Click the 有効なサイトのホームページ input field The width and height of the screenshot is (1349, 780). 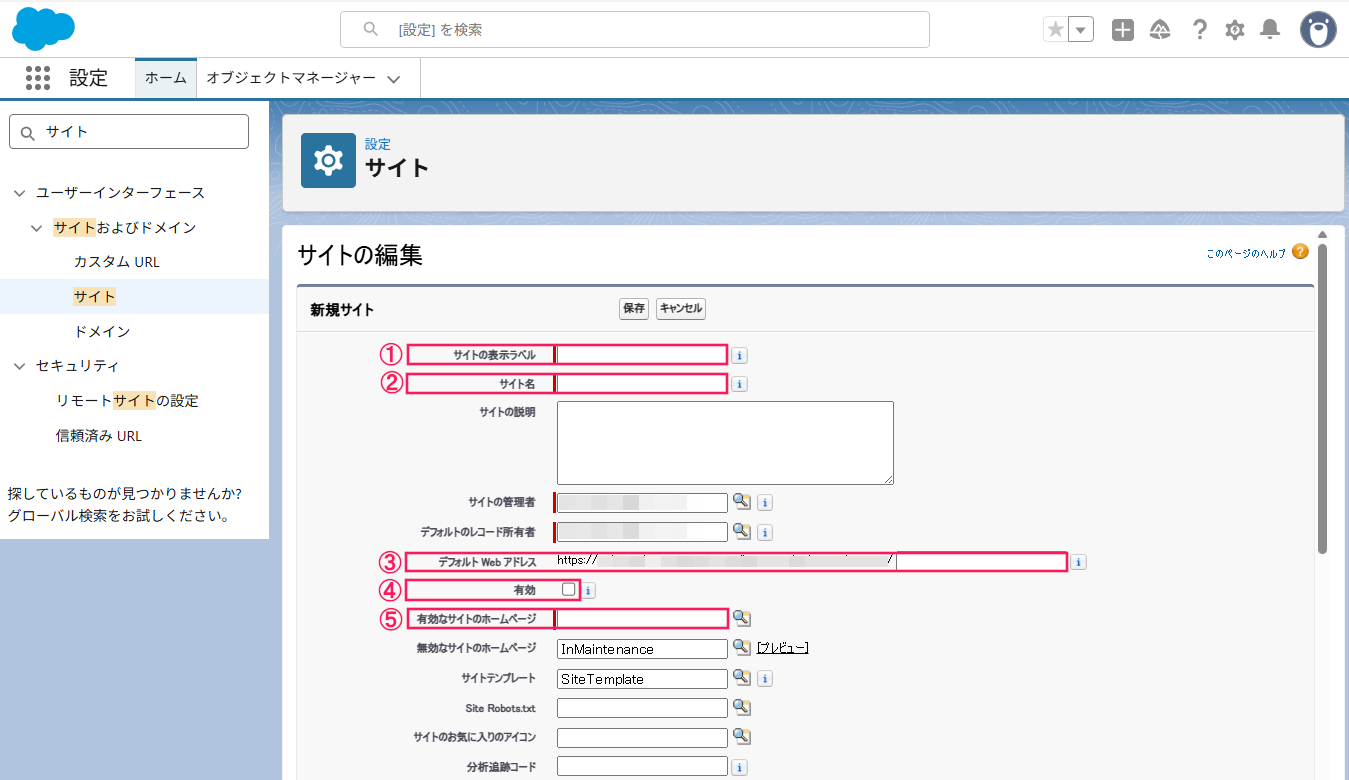tap(642, 619)
